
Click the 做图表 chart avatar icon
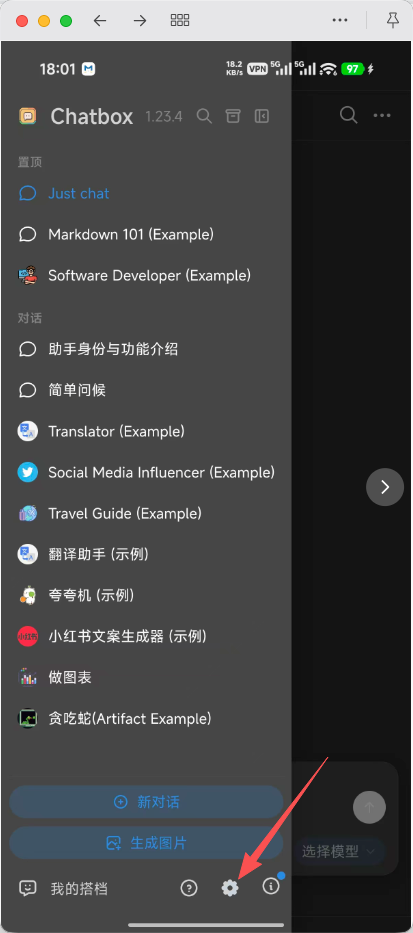[x=27, y=677]
